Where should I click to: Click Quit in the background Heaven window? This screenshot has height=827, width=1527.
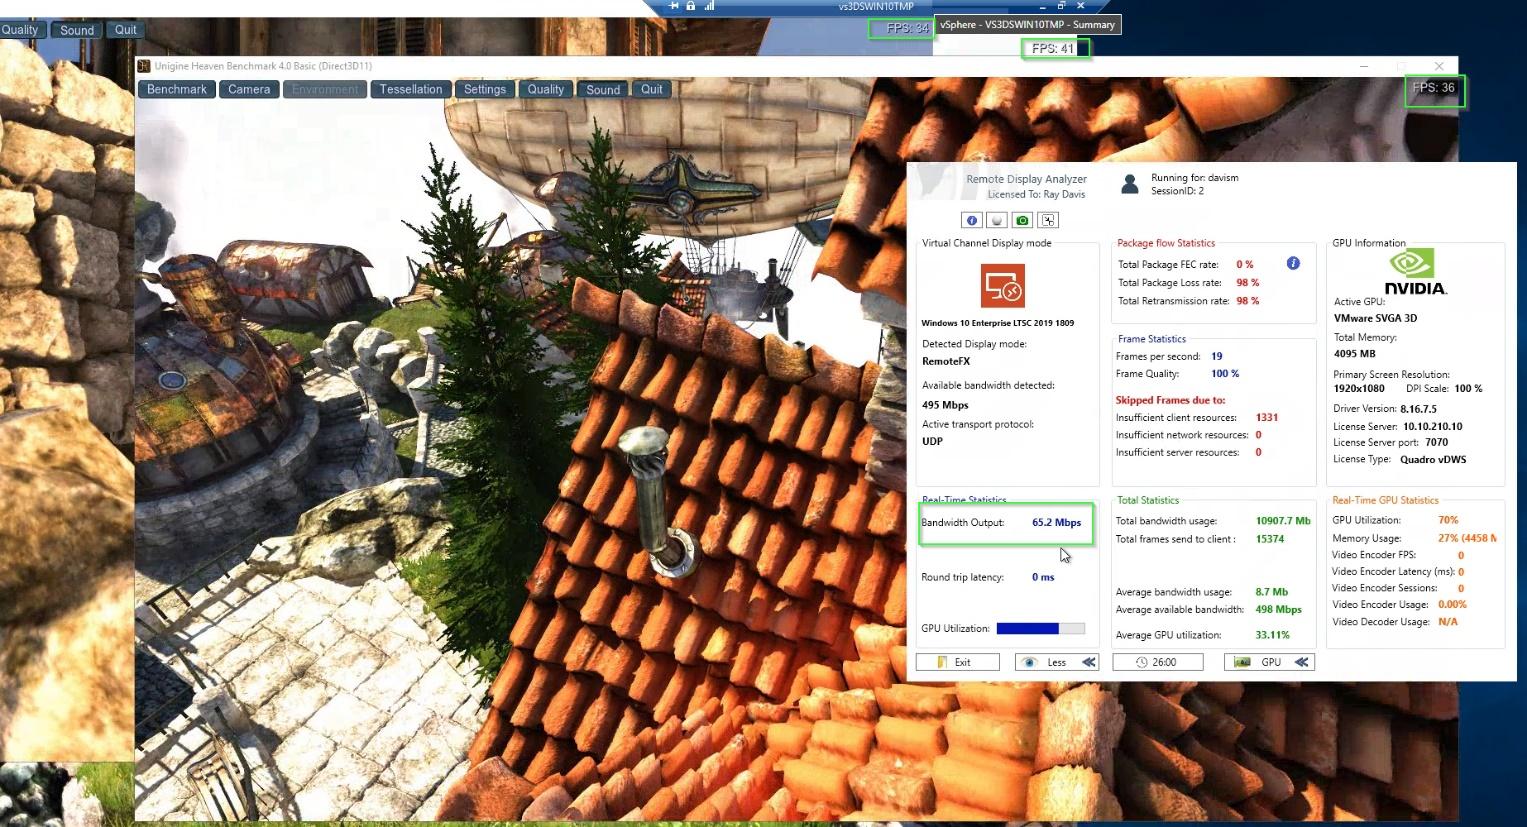pos(126,30)
